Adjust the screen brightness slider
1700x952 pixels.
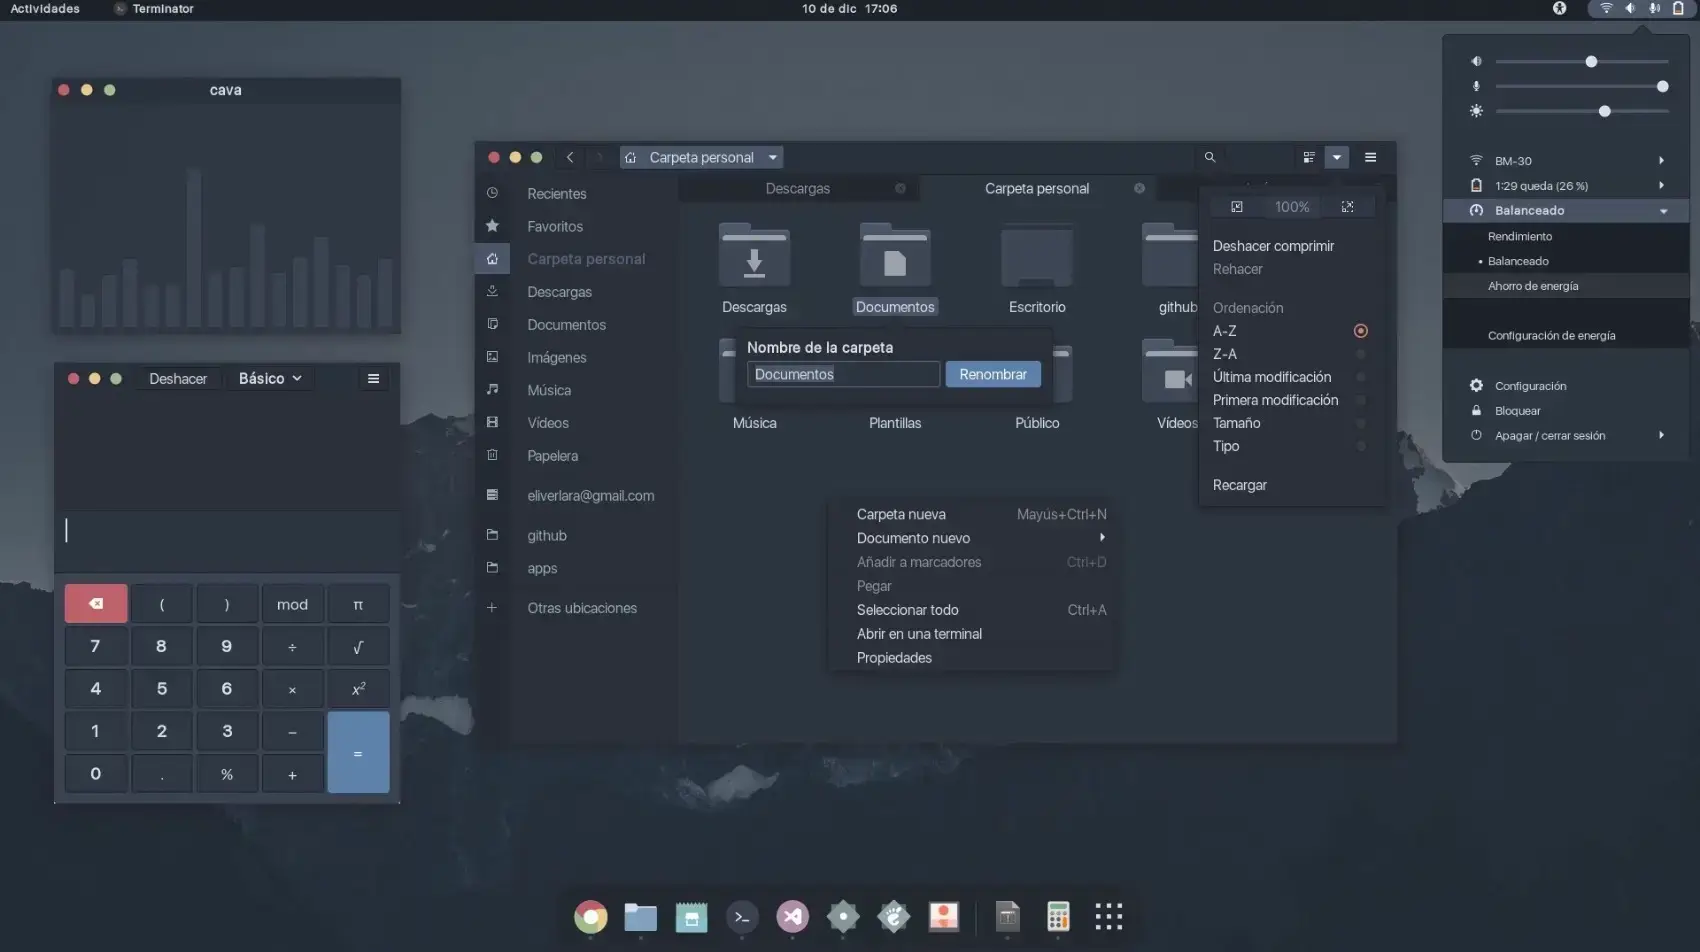pos(1604,111)
